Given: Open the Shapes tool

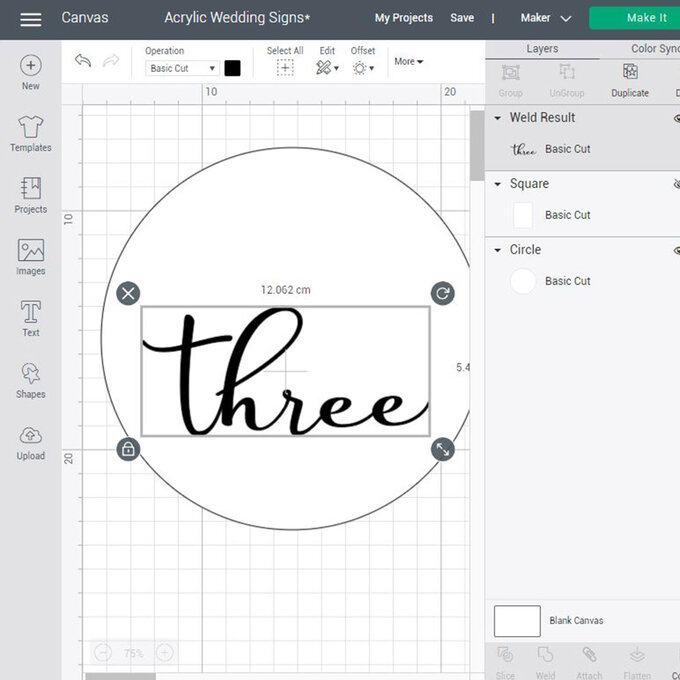Looking at the screenshot, I should (x=31, y=380).
